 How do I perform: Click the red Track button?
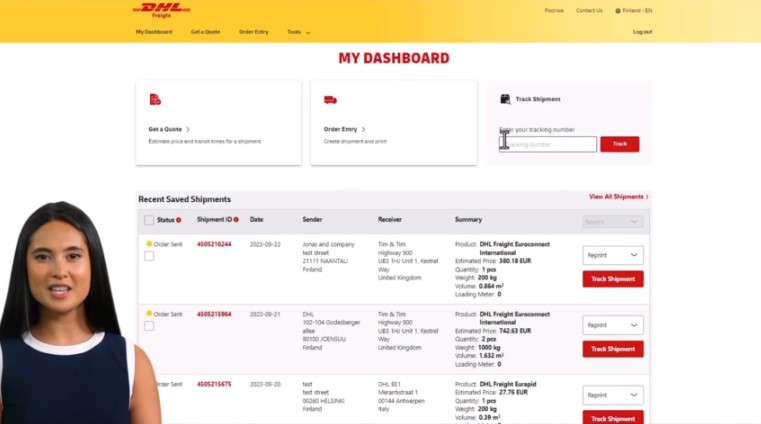620,144
